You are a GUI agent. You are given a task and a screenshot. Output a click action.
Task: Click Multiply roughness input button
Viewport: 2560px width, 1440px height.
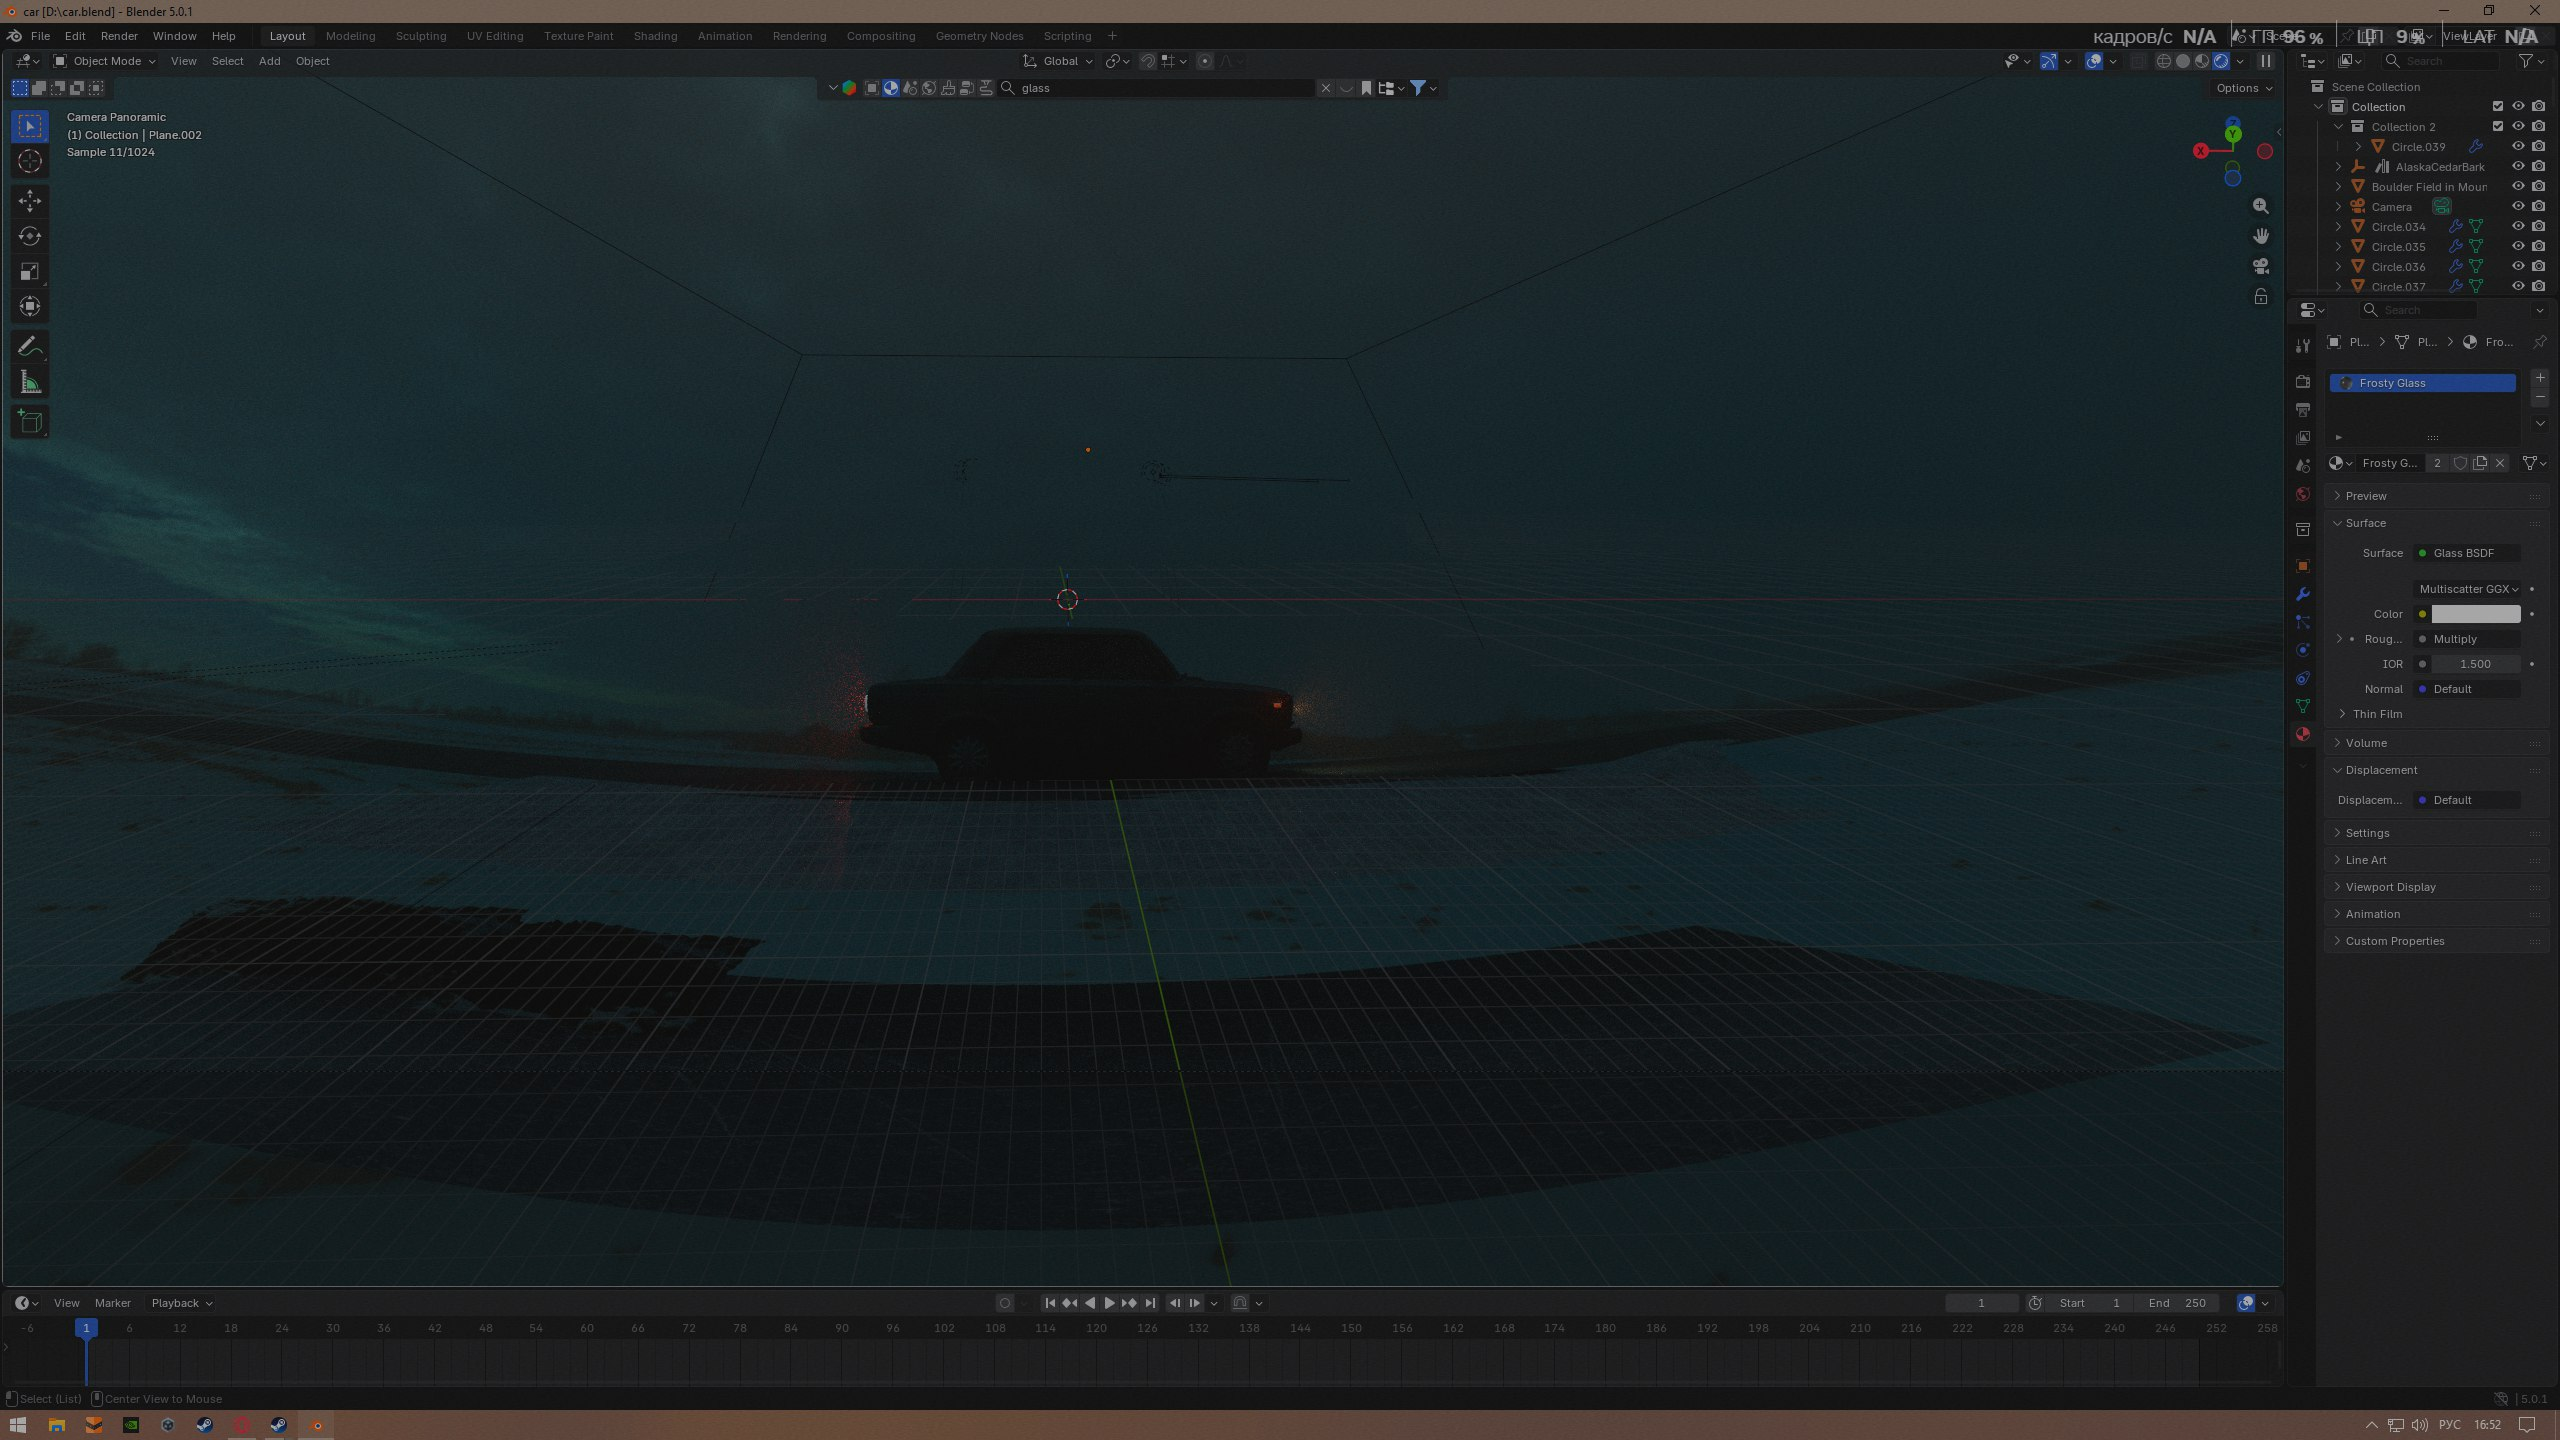pyautogui.click(x=2467, y=639)
